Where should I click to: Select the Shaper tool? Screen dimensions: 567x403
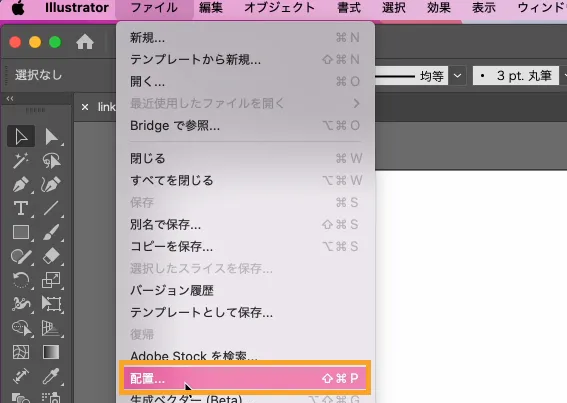(x=21, y=256)
